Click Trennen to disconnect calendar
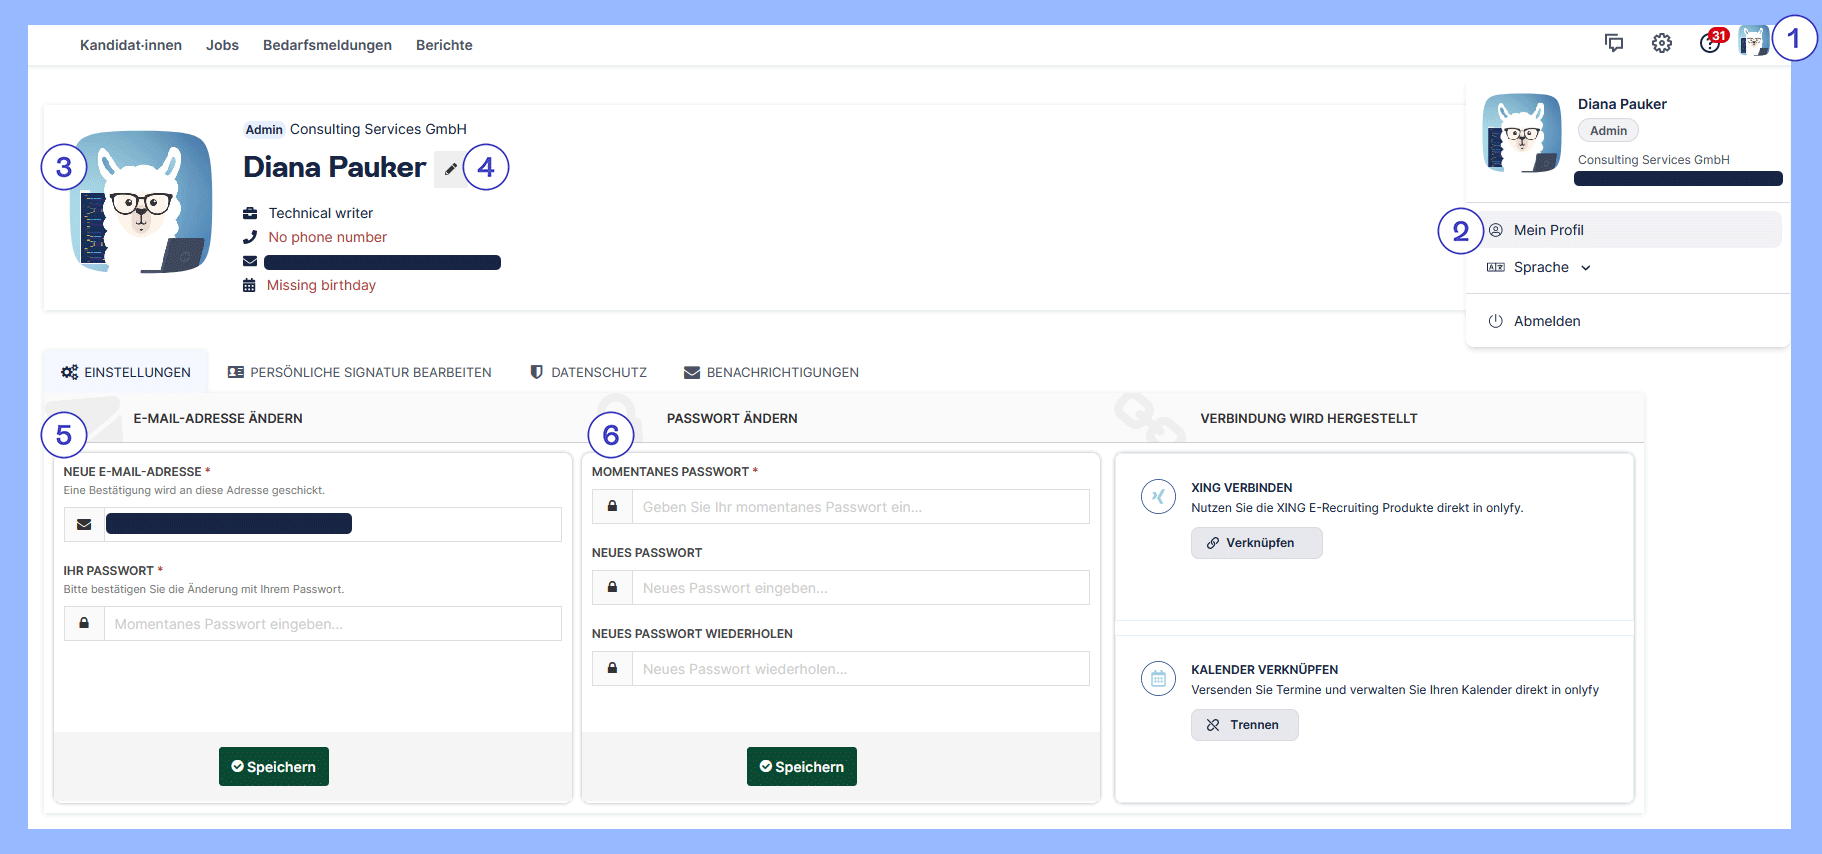1822x854 pixels. (1244, 725)
